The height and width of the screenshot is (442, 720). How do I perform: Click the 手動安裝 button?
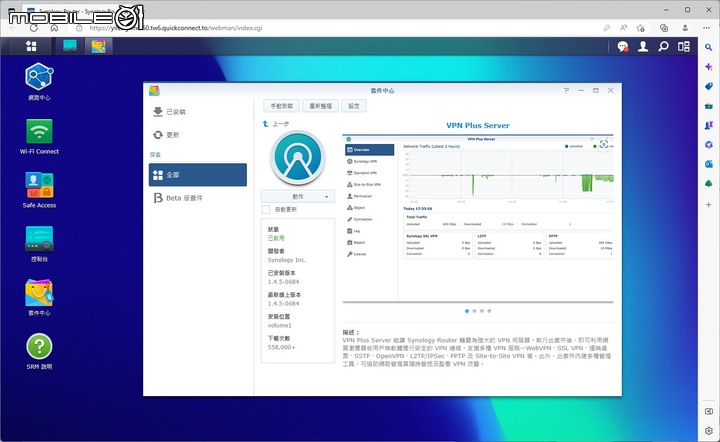tap(281, 106)
